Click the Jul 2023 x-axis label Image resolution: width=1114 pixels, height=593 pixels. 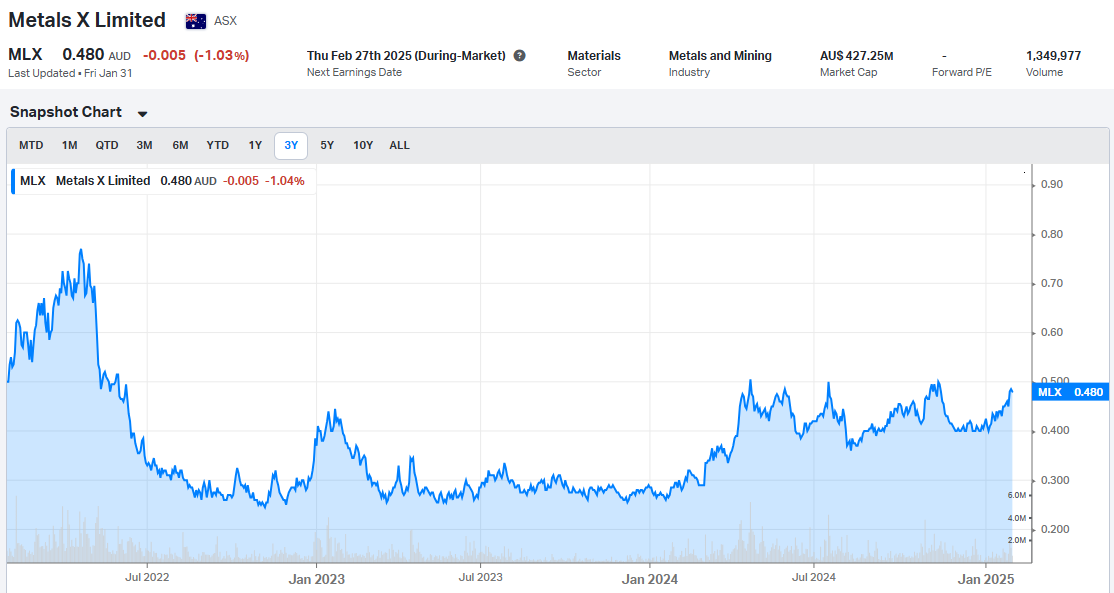pyautogui.click(x=480, y=577)
